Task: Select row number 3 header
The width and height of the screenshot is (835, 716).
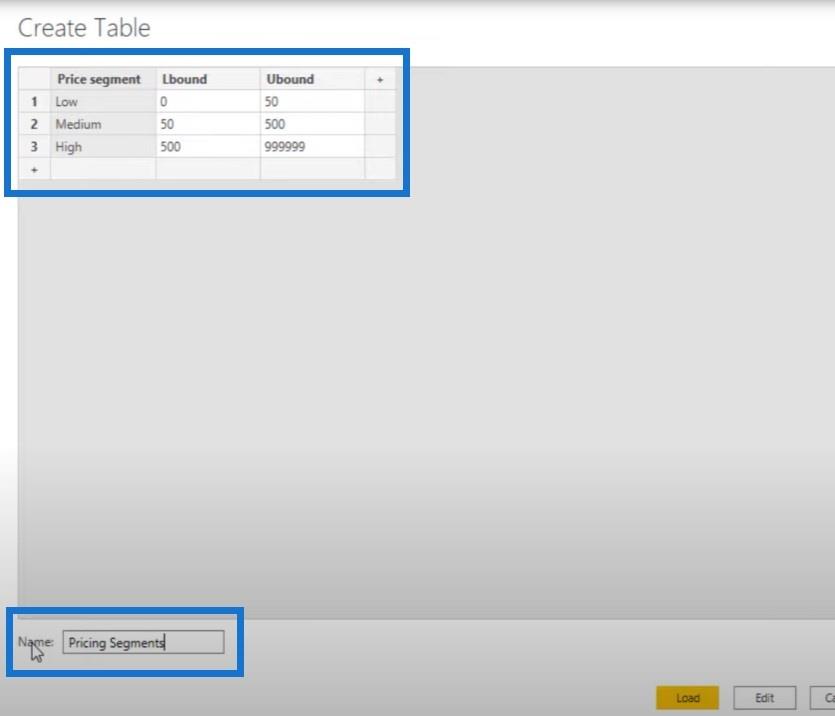Action: pos(34,146)
